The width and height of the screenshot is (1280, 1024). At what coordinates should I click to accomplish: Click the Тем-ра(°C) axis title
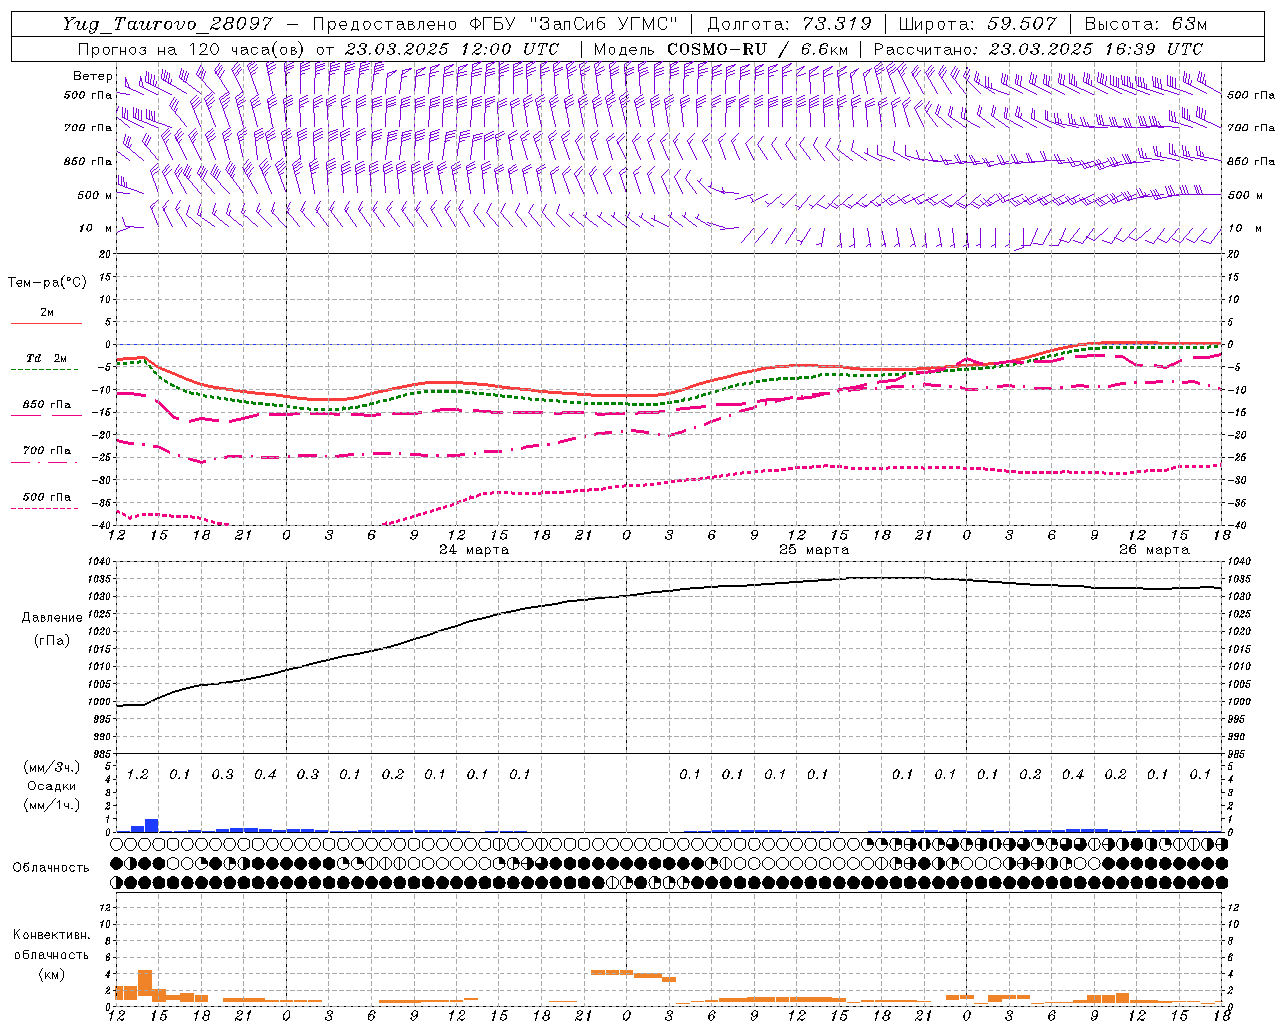pyautogui.click(x=47, y=283)
